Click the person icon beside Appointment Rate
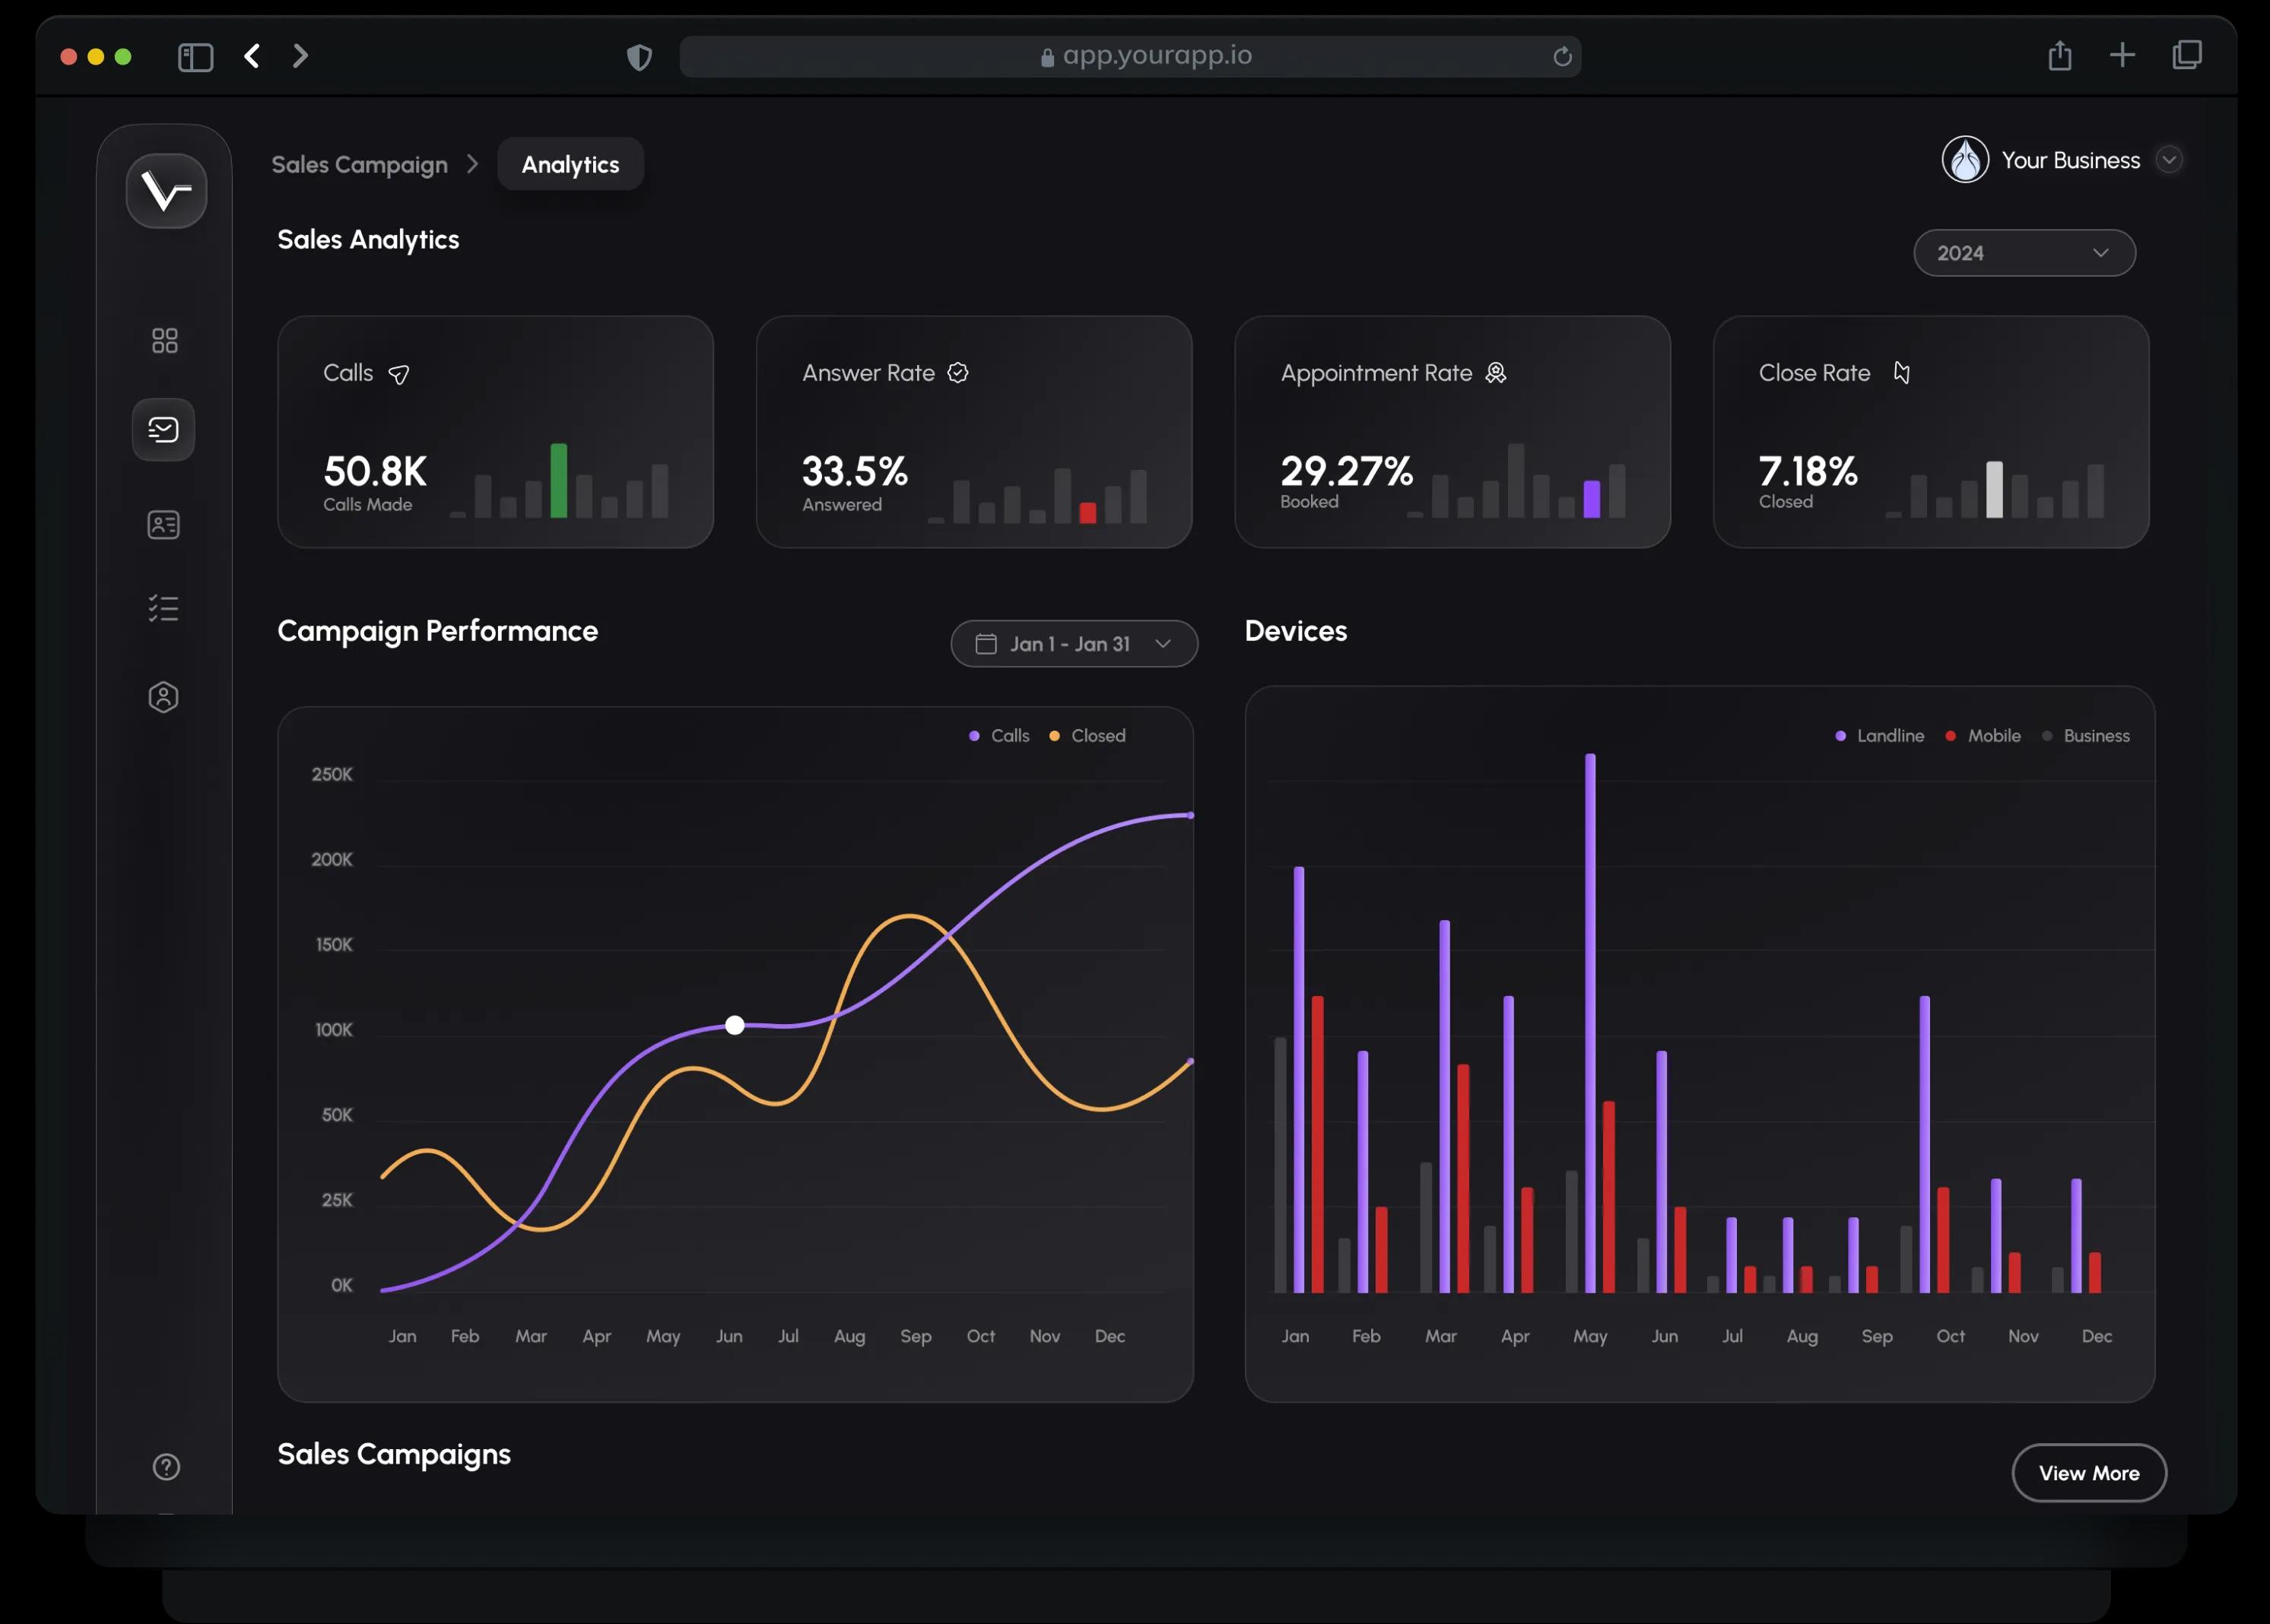The image size is (2270, 1624). (x=1496, y=373)
